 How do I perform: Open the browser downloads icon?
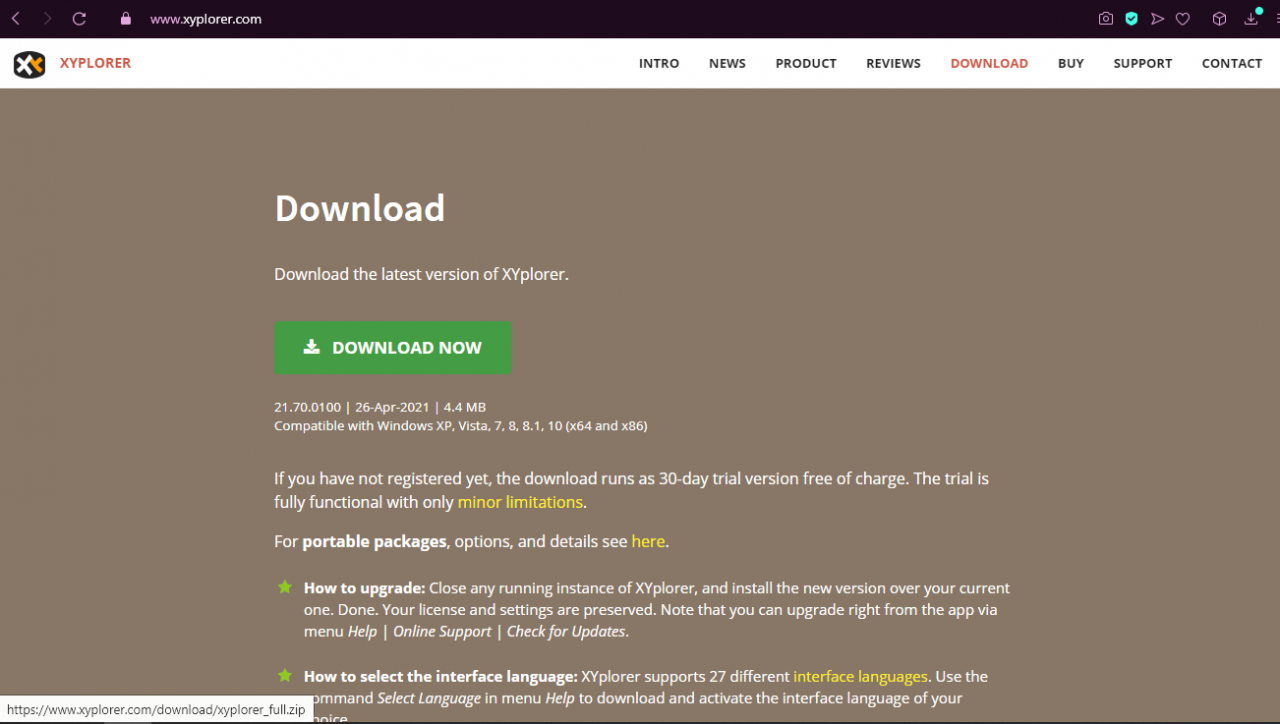pyautogui.click(x=1251, y=19)
